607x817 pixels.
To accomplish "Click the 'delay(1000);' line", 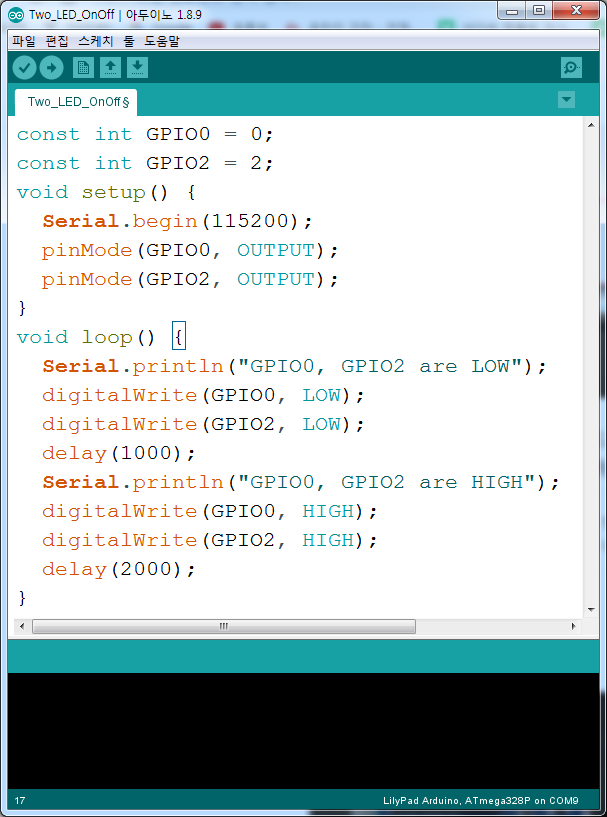I will (119, 454).
